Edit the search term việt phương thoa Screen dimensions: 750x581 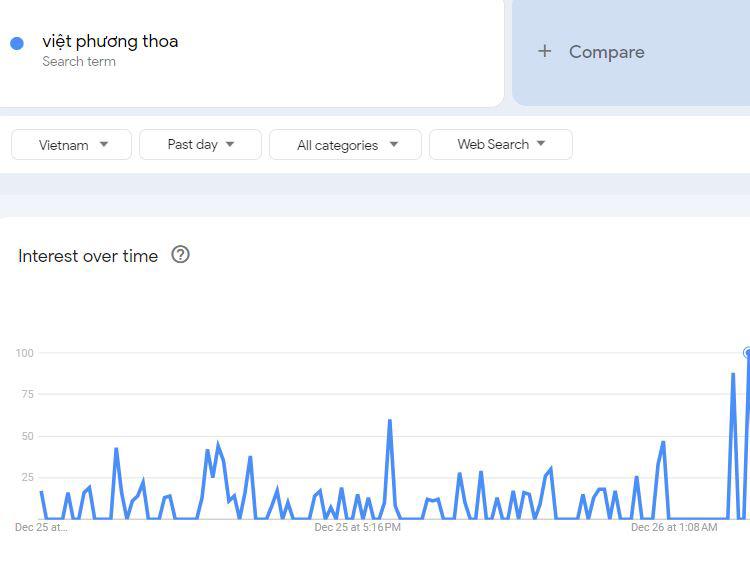110,41
